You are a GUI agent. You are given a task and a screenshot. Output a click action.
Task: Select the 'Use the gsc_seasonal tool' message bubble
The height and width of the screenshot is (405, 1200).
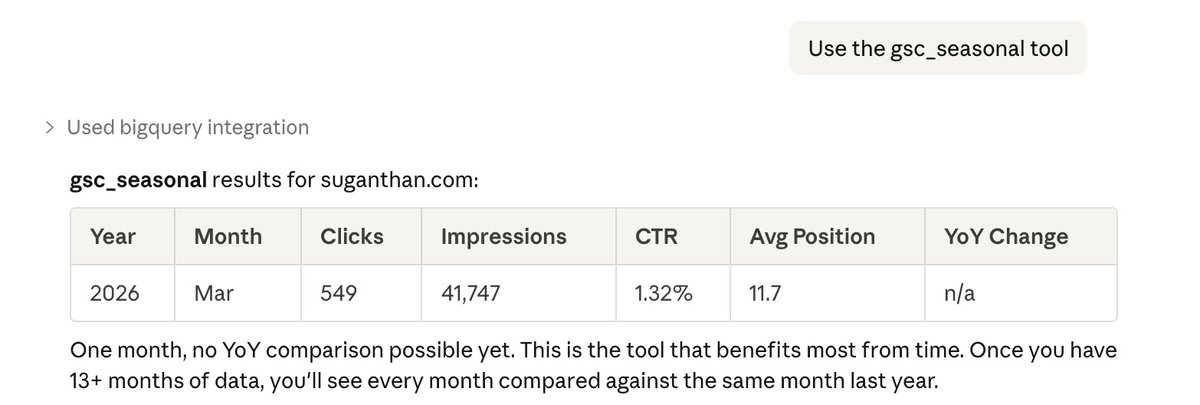pos(937,49)
